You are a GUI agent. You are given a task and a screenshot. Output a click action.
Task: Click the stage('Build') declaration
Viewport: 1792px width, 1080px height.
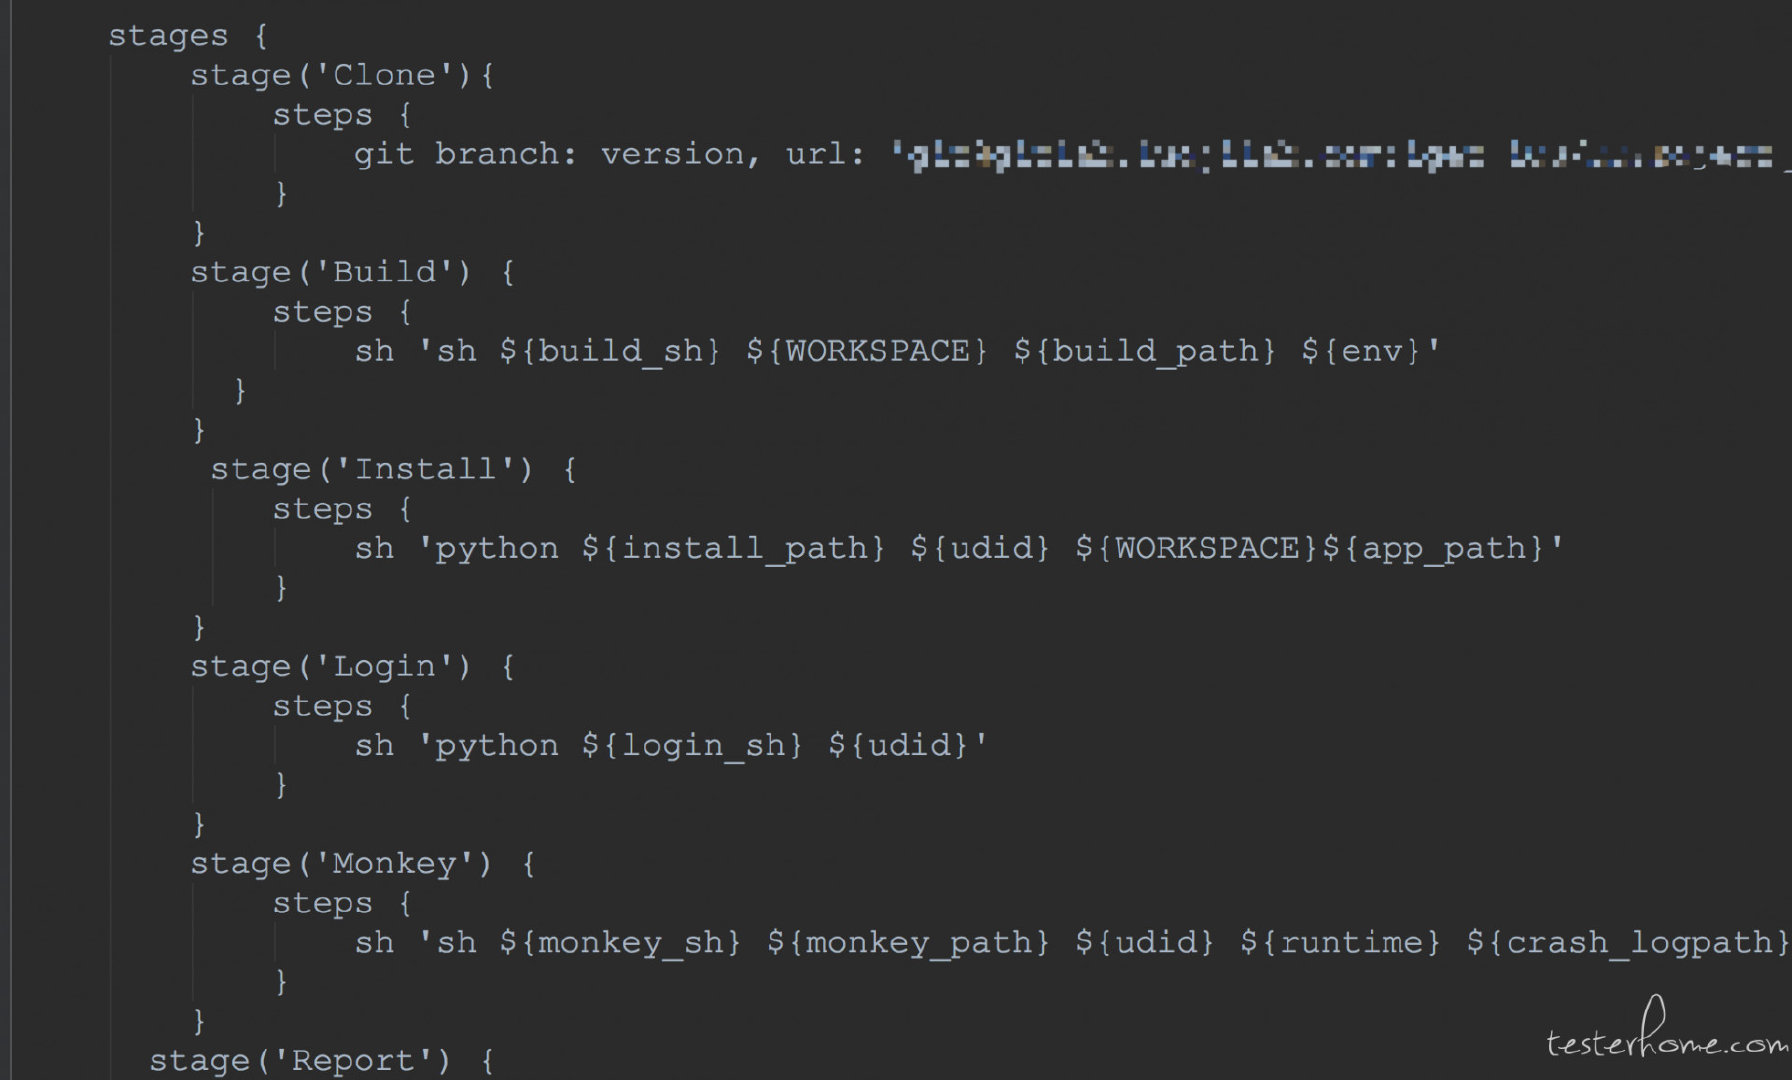coord(352,272)
